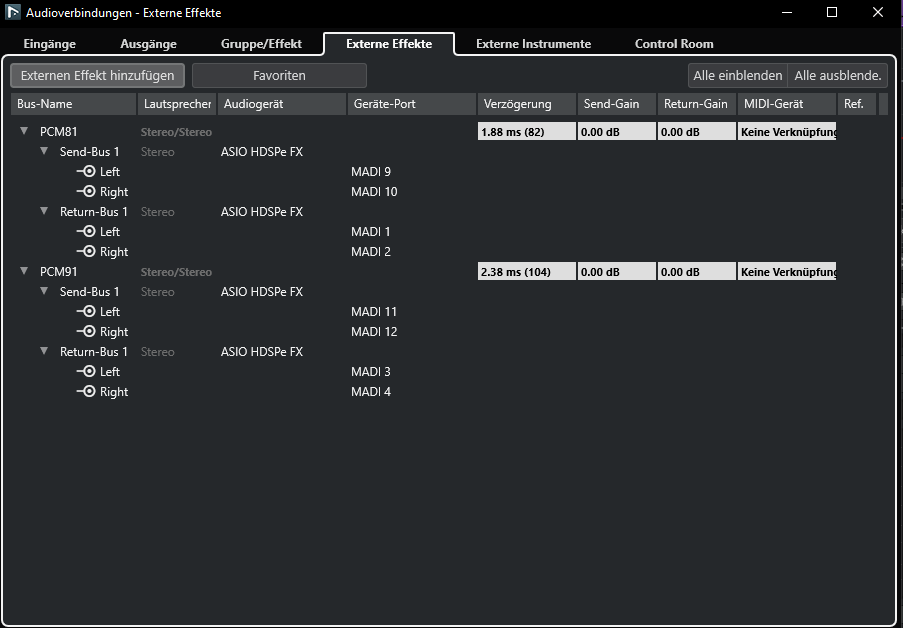
Task: Click the Lautsprecher column header
Action: (x=177, y=104)
